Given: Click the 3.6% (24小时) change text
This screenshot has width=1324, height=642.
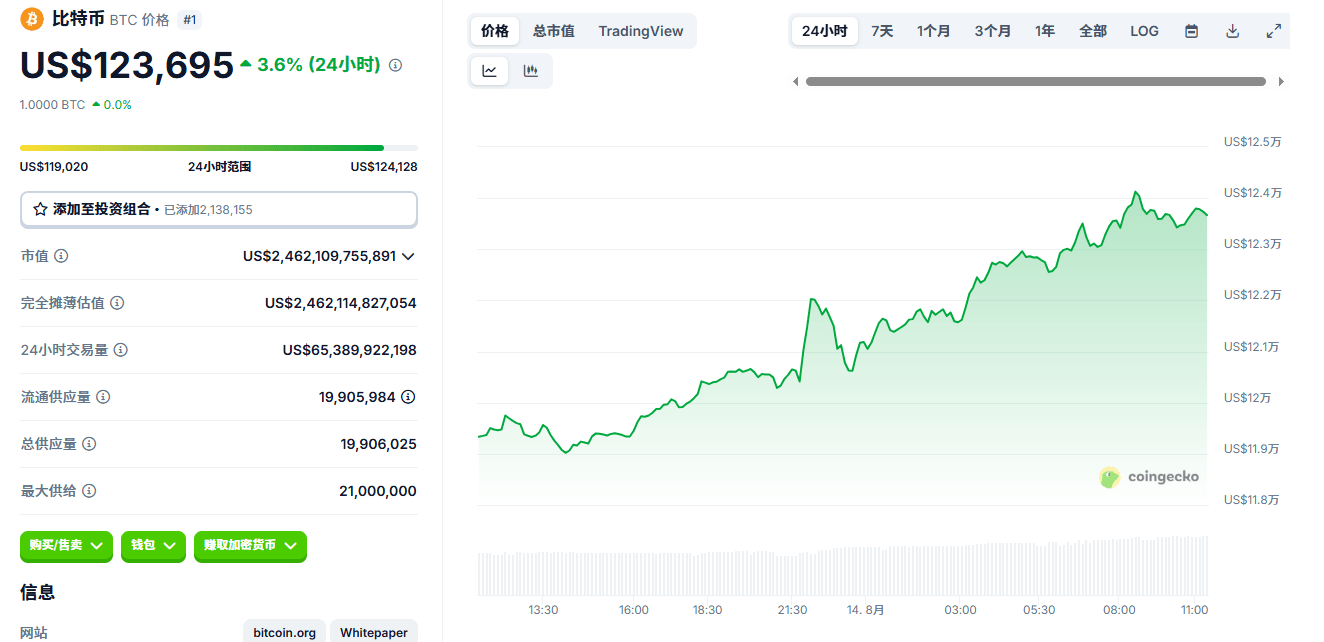Looking at the screenshot, I should point(319,65).
